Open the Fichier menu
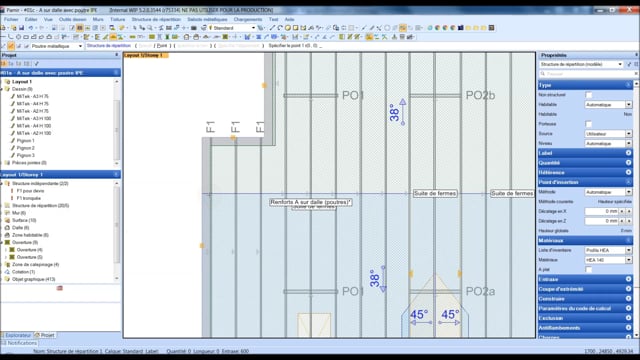640x360 pixels. tap(11, 19)
